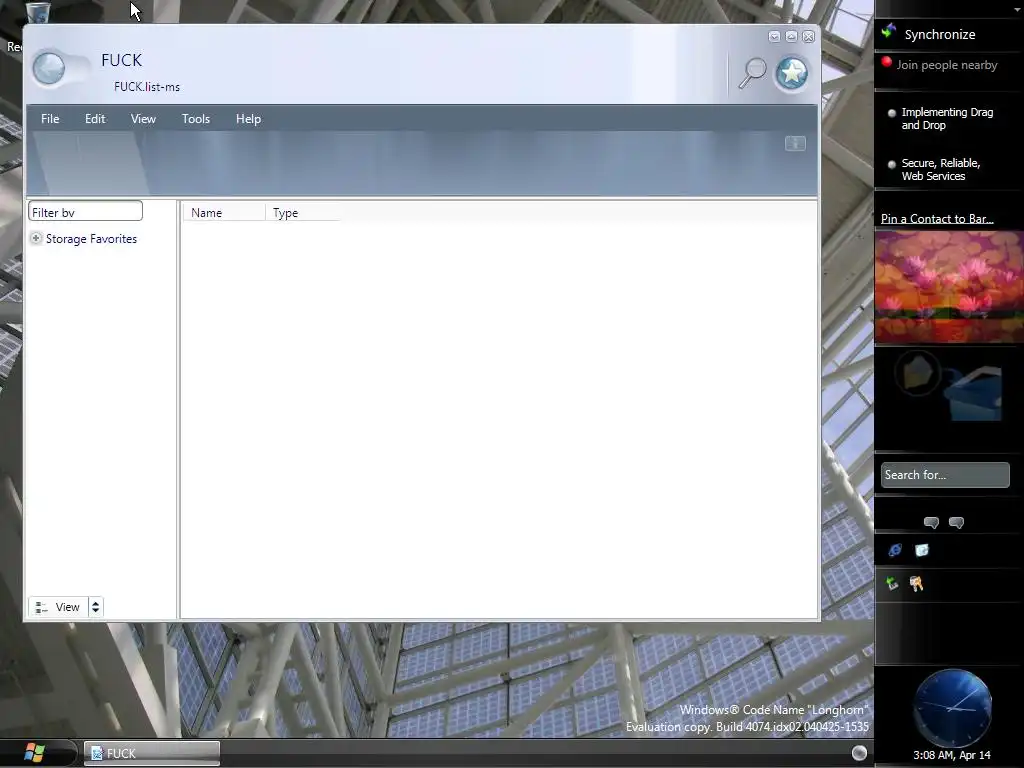Select the Storage Favorites tree label

pos(91,239)
